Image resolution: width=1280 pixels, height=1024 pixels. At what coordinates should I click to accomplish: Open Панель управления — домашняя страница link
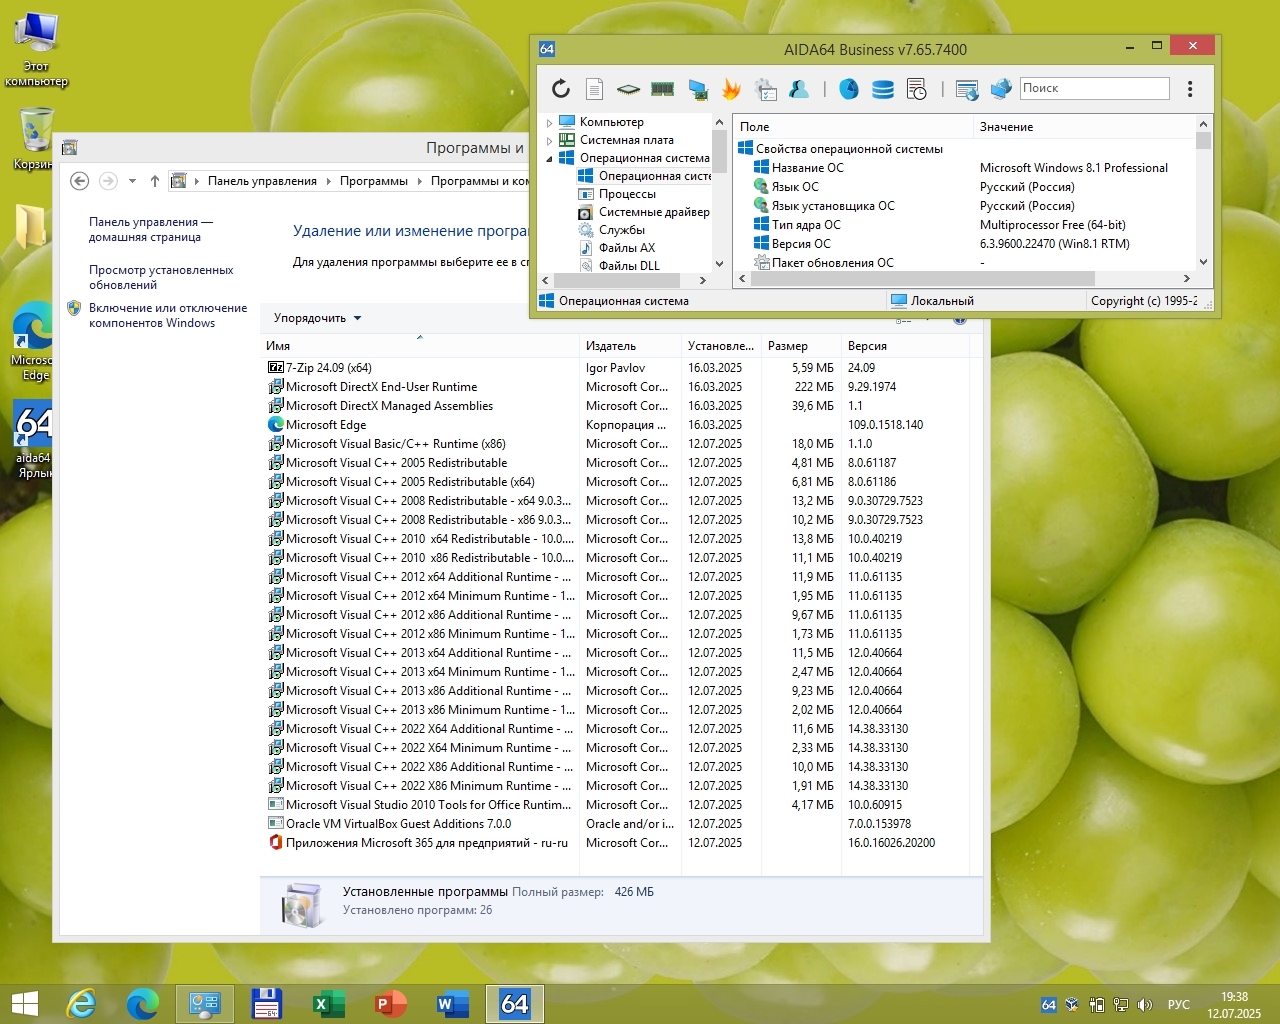coord(150,230)
